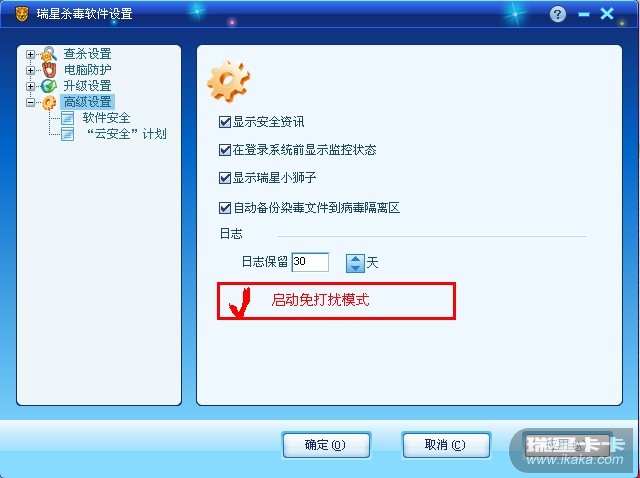Image resolution: width=640 pixels, height=478 pixels.
Task: Click the magnifier icon beside 查杀设置
Action: [x=49, y=54]
